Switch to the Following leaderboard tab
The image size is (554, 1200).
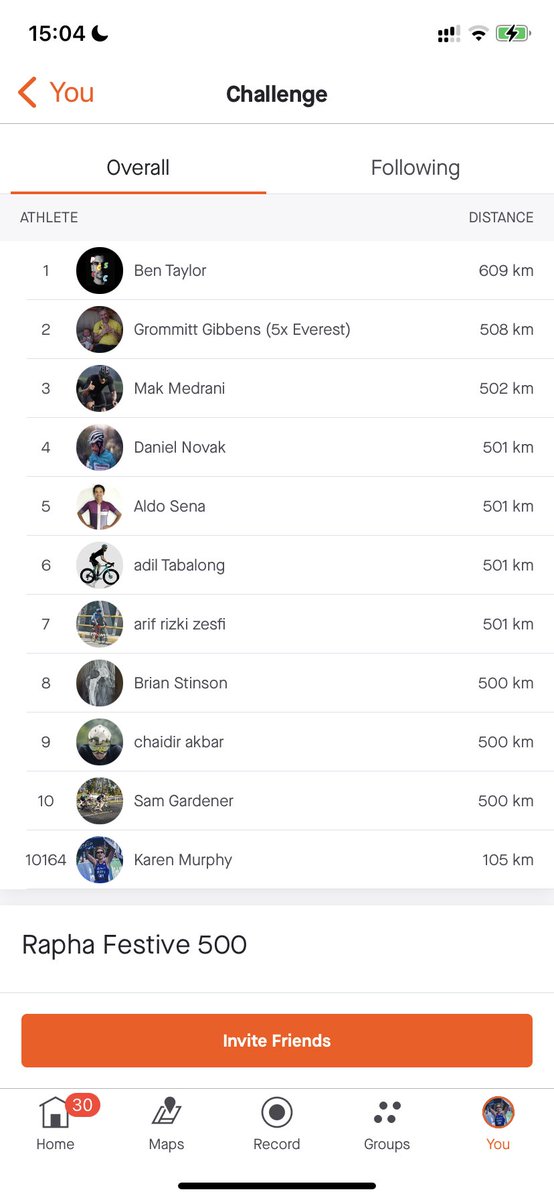coord(415,168)
